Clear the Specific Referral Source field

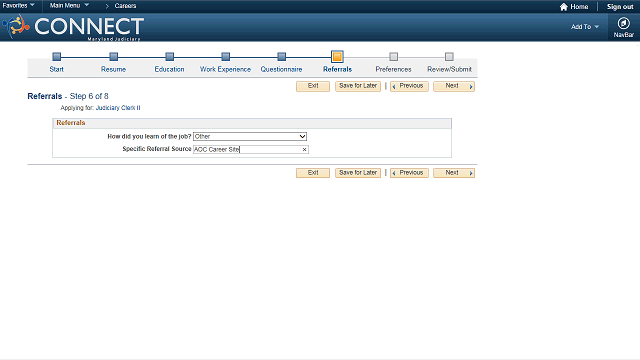point(304,149)
